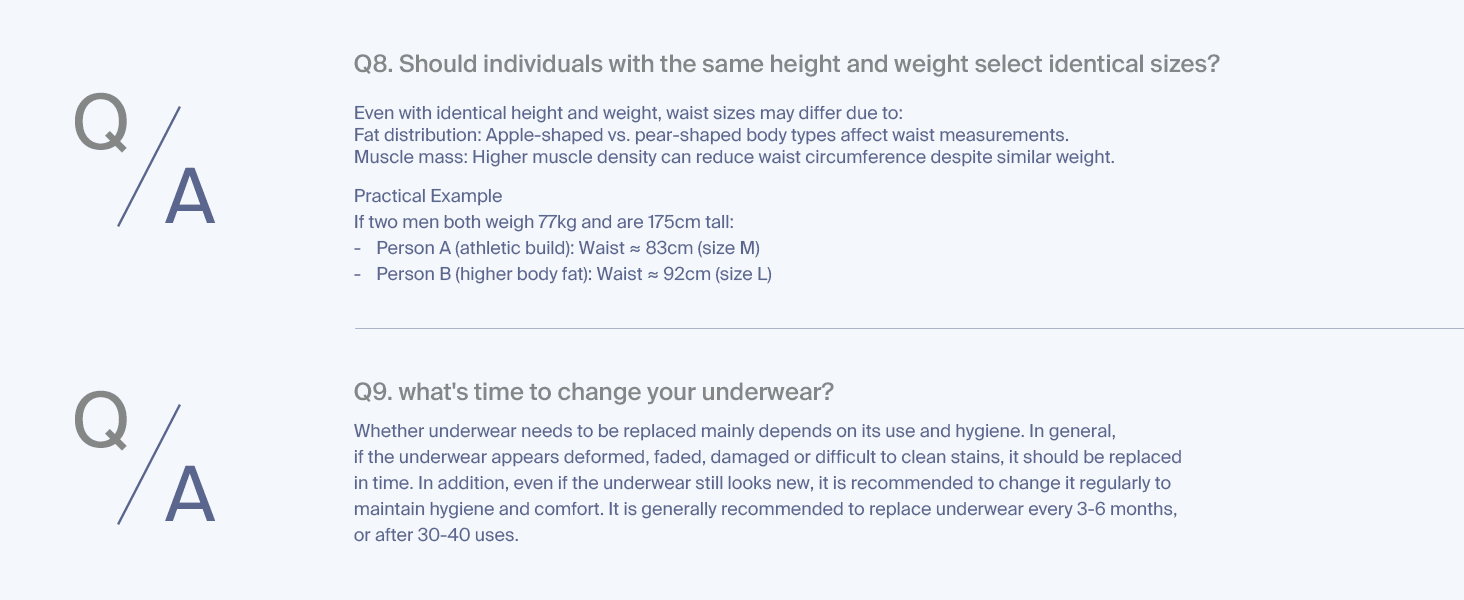Click the horizontal divider between Q8 and Q9

[x=909, y=328]
